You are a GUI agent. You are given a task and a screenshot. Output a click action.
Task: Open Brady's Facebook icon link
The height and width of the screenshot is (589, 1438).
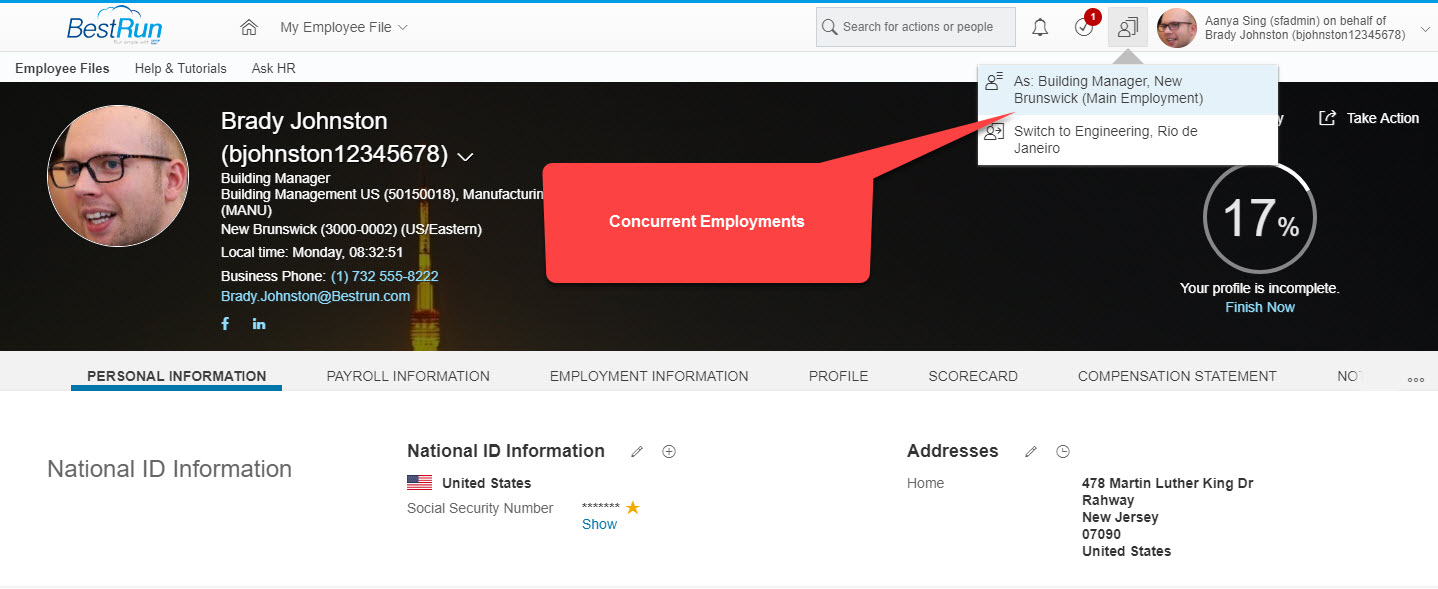[x=225, y=323]
